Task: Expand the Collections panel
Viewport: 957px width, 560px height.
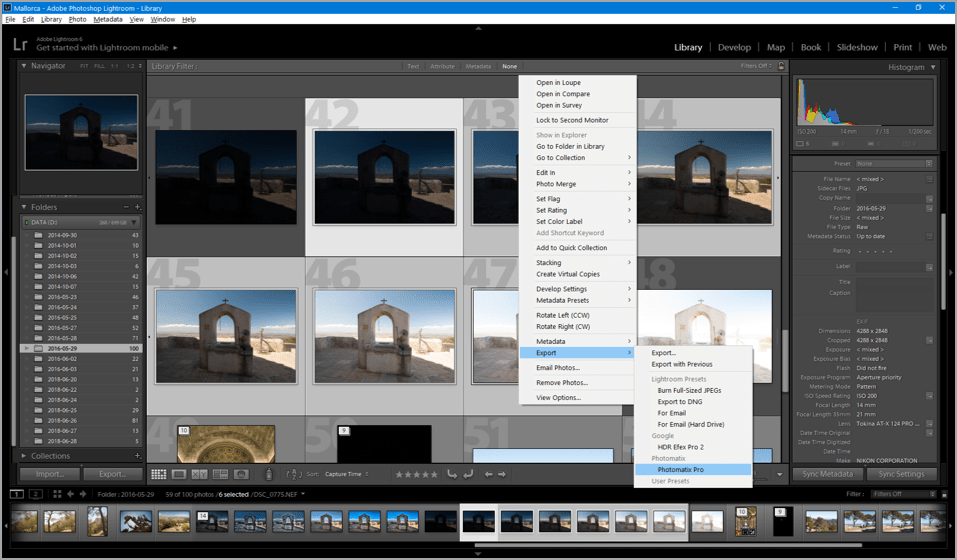Action: (26, 456)
